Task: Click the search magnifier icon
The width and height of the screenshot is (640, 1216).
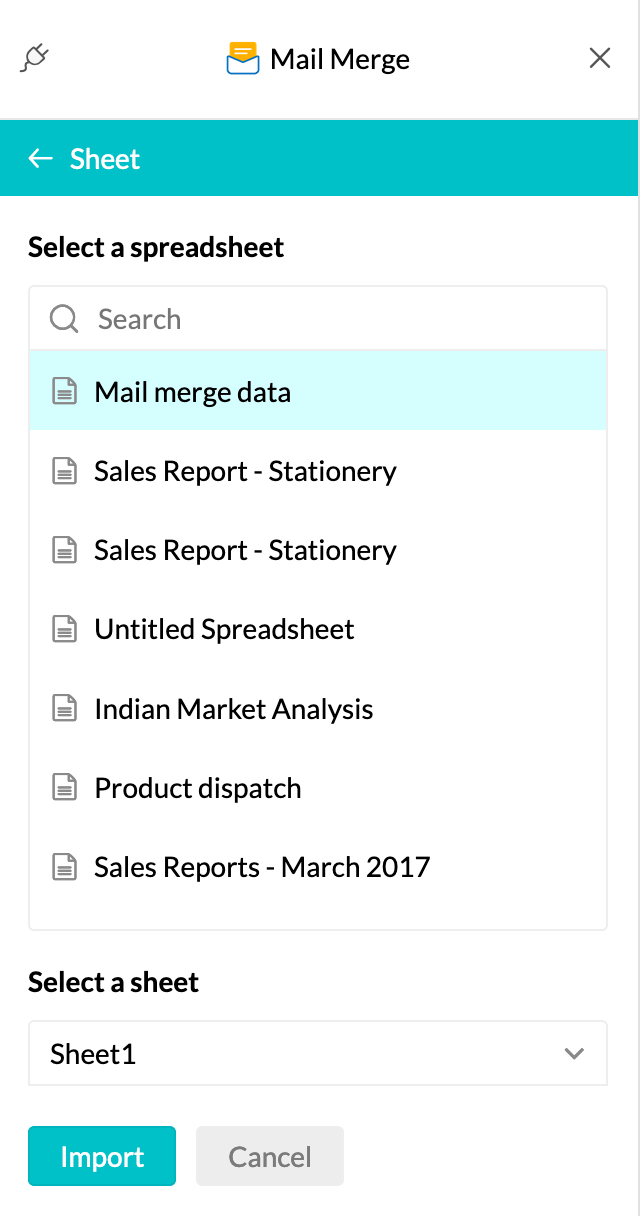Action: 63,318
